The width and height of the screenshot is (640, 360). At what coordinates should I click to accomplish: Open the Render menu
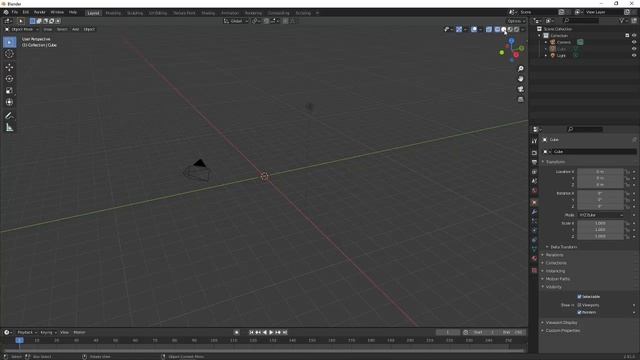pyautogui.click(x=40, y=12)
